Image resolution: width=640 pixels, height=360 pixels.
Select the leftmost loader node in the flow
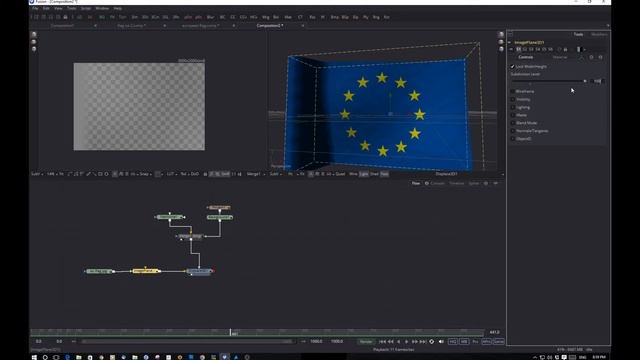(x=99, y=271)
